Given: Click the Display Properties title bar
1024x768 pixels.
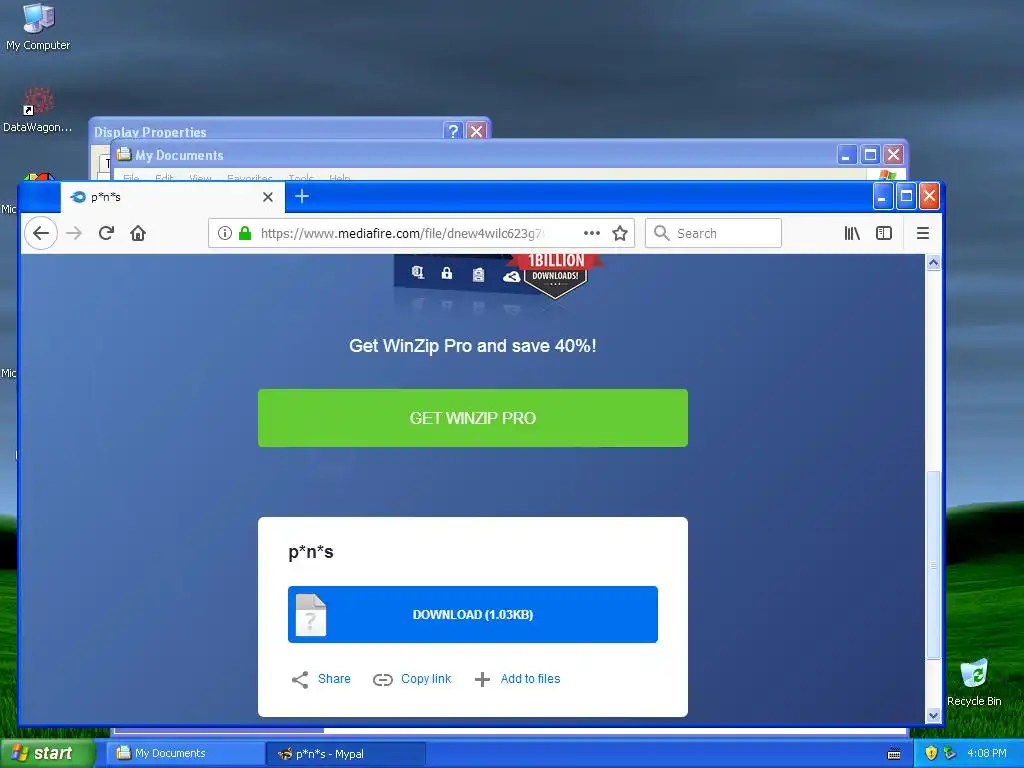Looking at the screenshot, I should coord(268,131).
